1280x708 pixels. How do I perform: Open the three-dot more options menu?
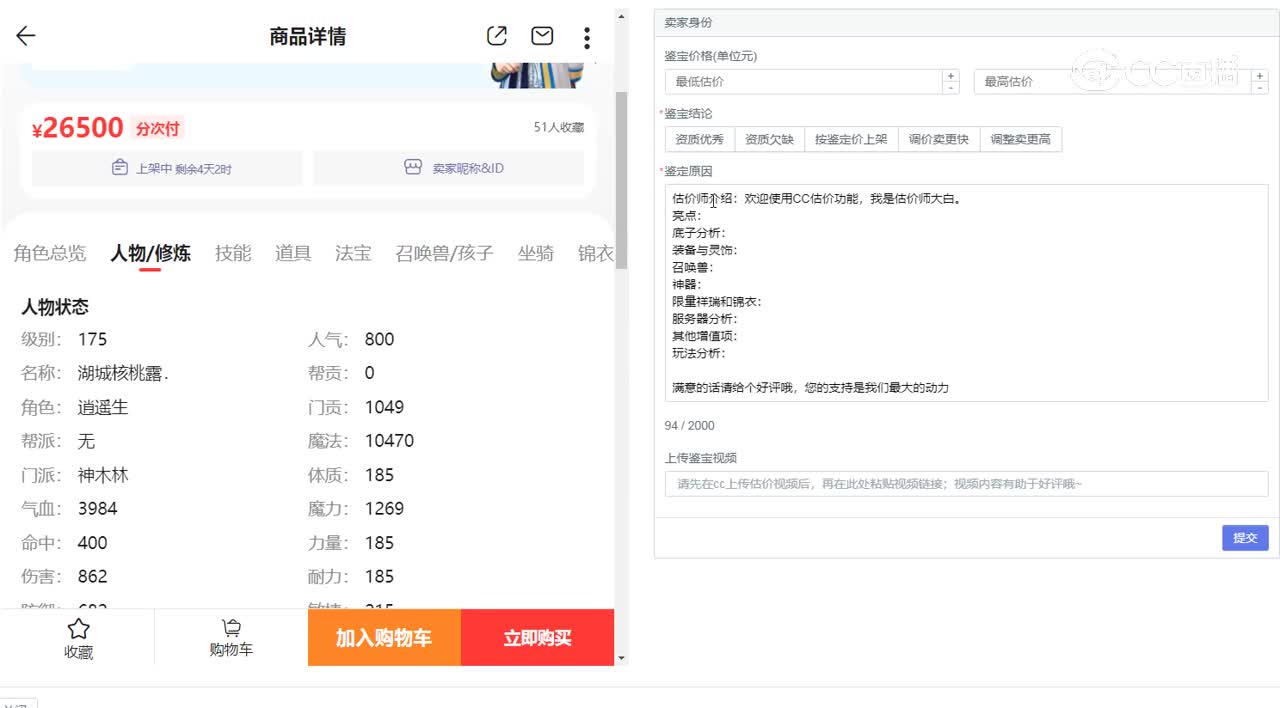coord(587,38)
